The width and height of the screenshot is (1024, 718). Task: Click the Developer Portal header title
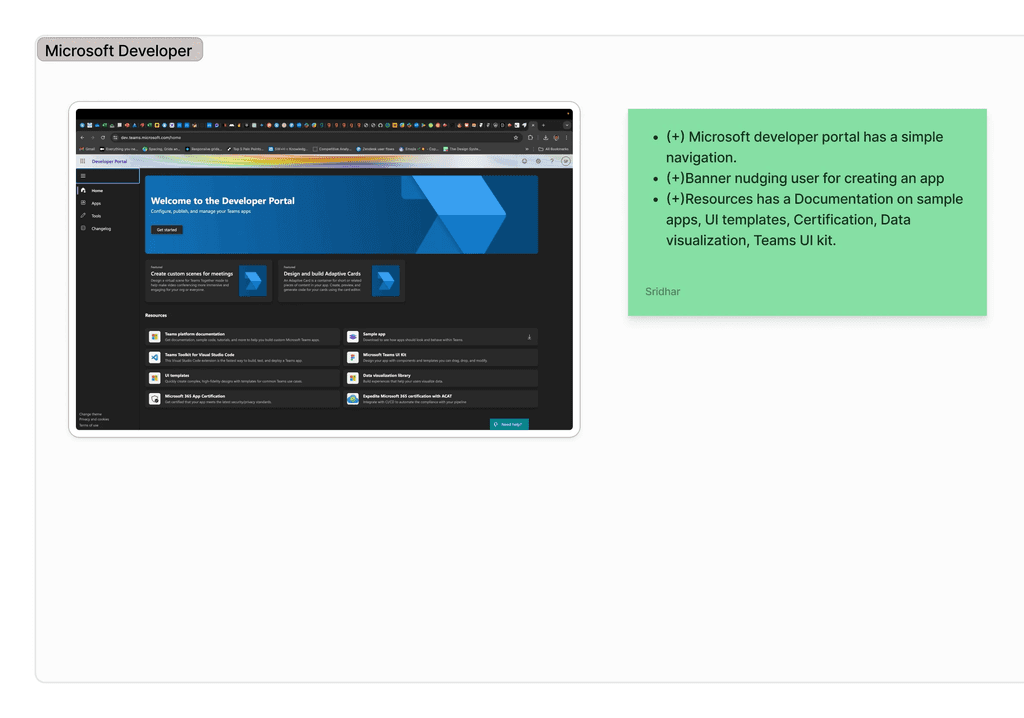pos(109,161)
